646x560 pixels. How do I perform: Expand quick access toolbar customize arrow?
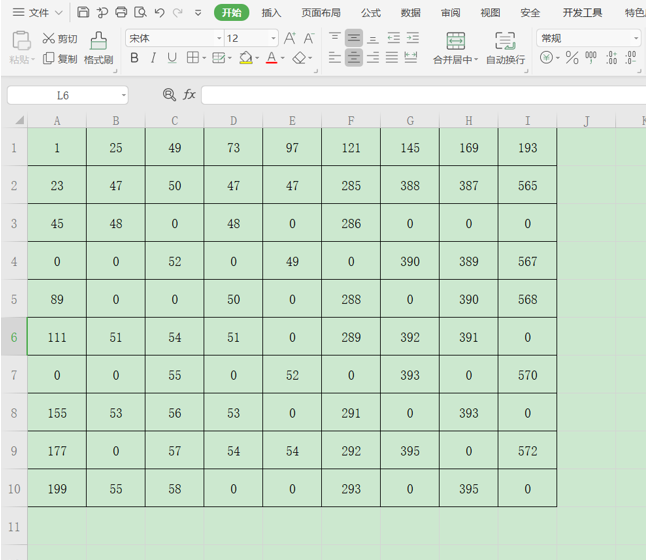click(x=198, y=13)
